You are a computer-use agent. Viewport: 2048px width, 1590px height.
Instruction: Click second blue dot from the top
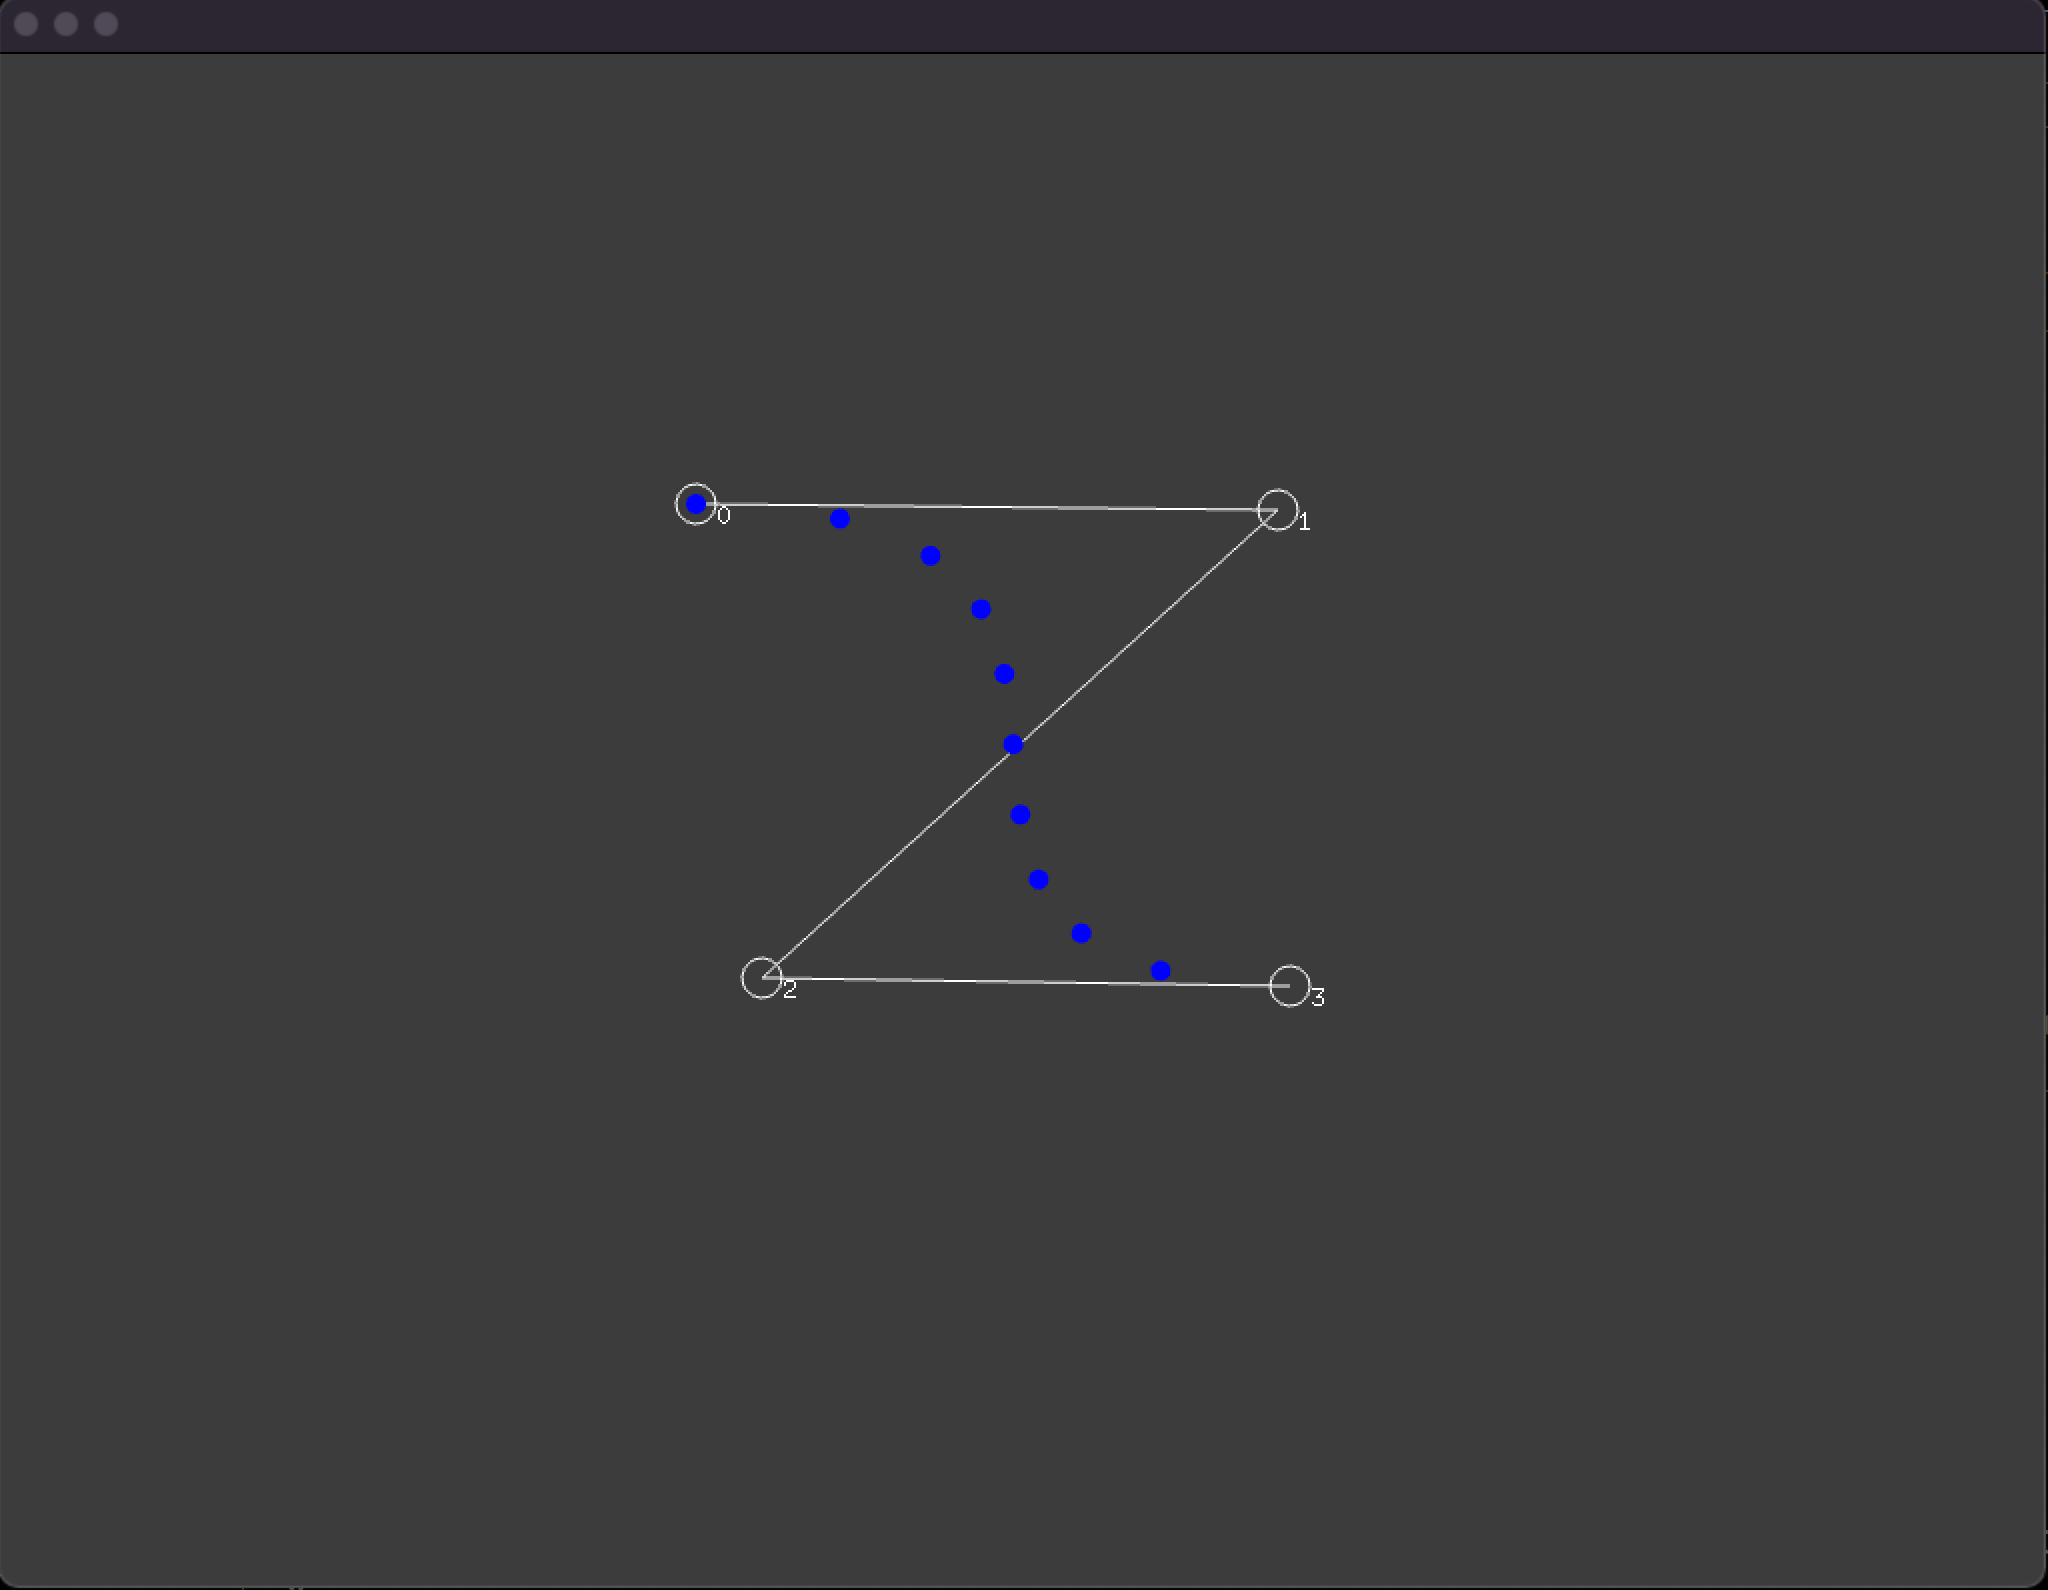click(x=840, y=518)
